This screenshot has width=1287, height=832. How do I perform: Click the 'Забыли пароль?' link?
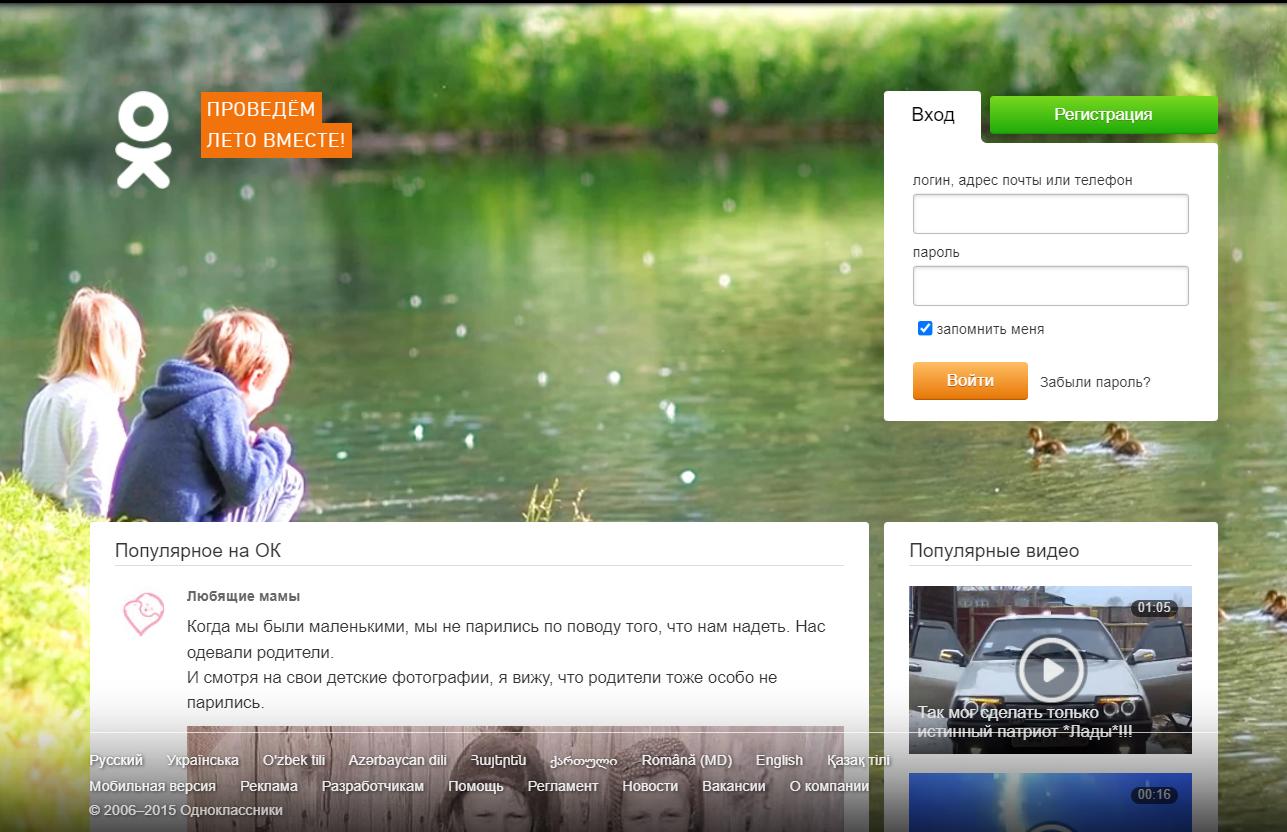[x=1095, y=382]
